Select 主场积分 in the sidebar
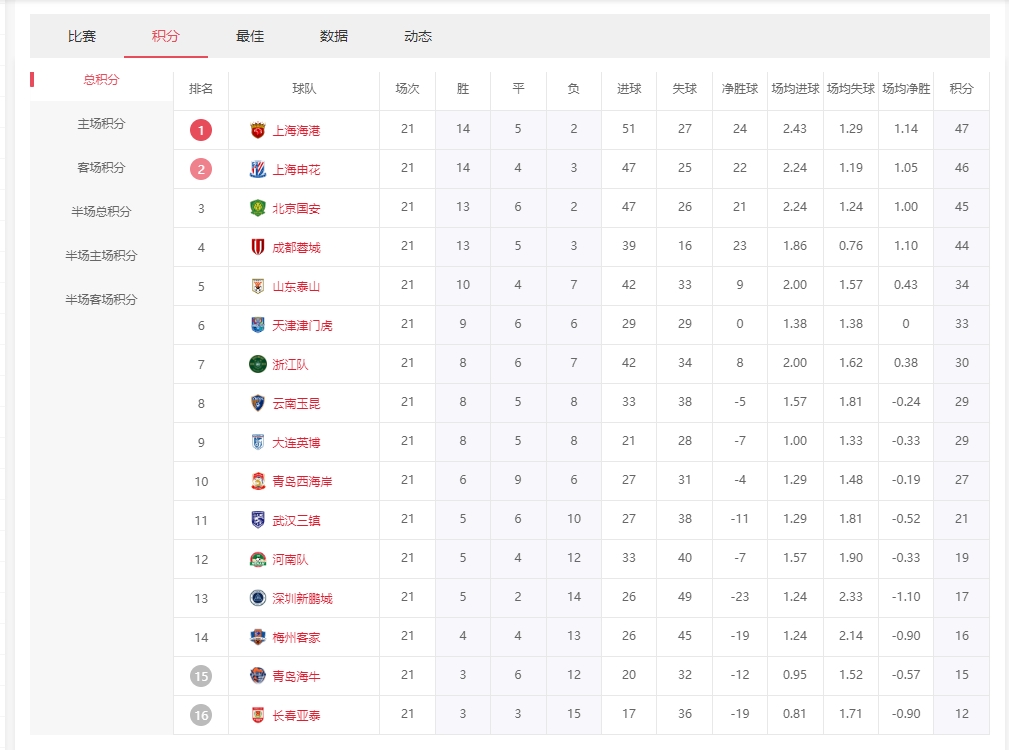1009x750 pixels. pos(101,124)
